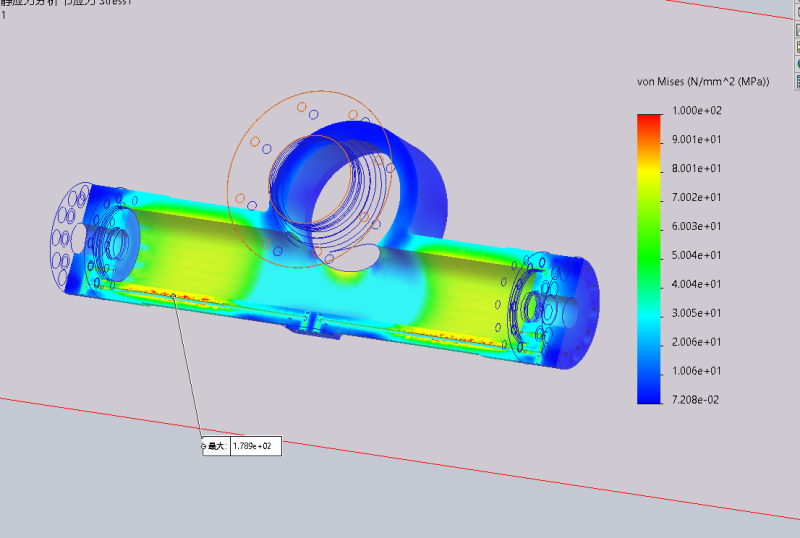Open the second icon on right-edge task pane

(796, 30)
